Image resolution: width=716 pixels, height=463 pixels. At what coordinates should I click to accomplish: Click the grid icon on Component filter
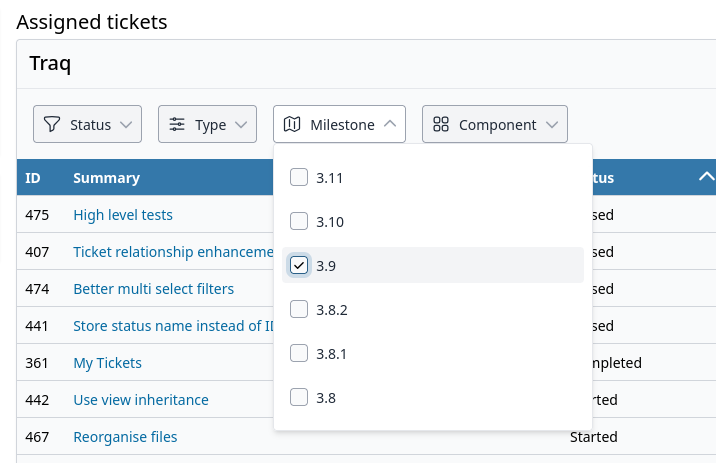coord(441,124)
